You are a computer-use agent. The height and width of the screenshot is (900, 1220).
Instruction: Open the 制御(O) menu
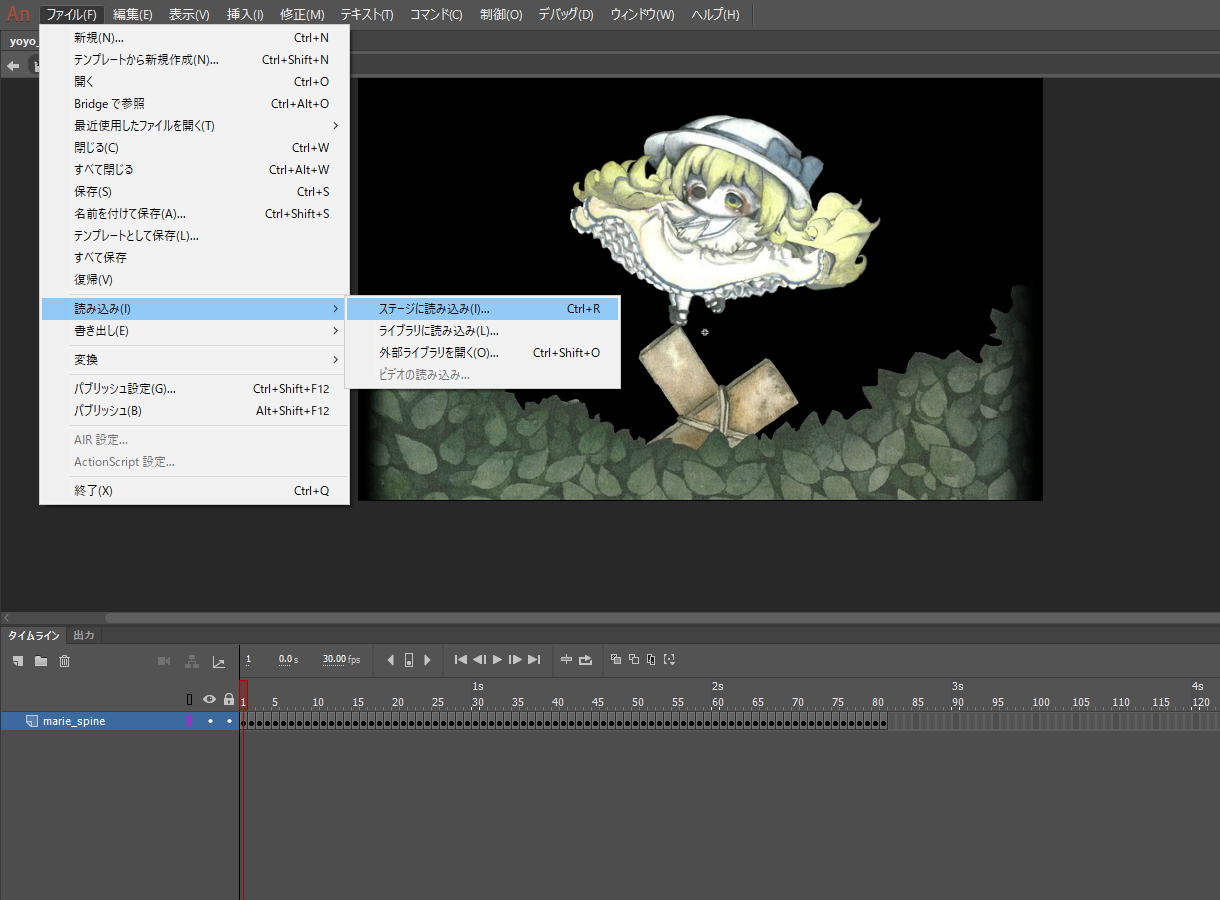[501, 15]
